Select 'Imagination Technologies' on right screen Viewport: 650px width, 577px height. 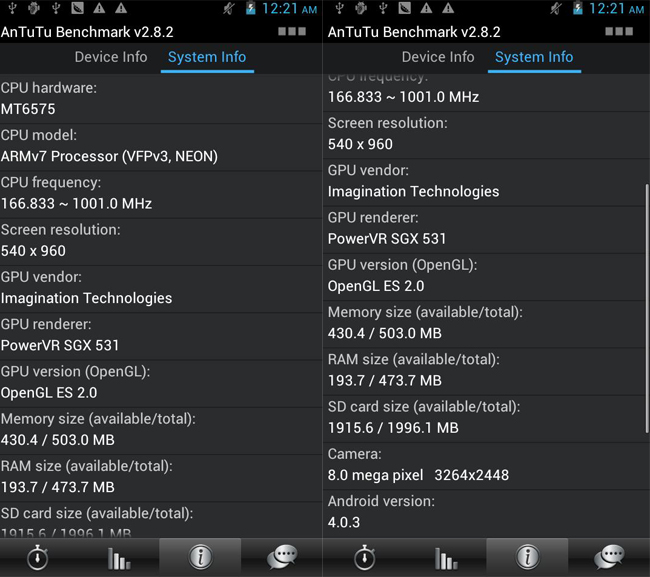point(413,192)
